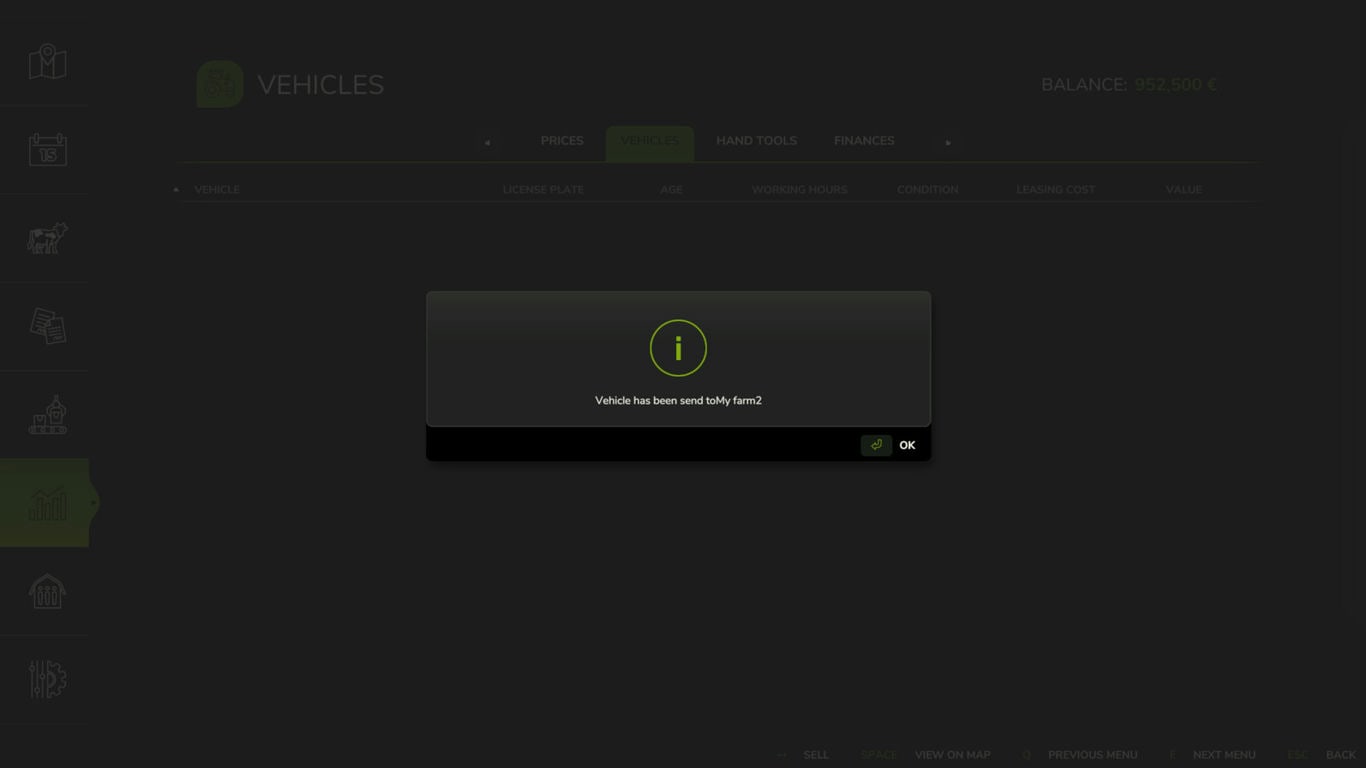Open the contracts documents icon
The height and width of the screenshot is (768, 1366).
point(47,326)
